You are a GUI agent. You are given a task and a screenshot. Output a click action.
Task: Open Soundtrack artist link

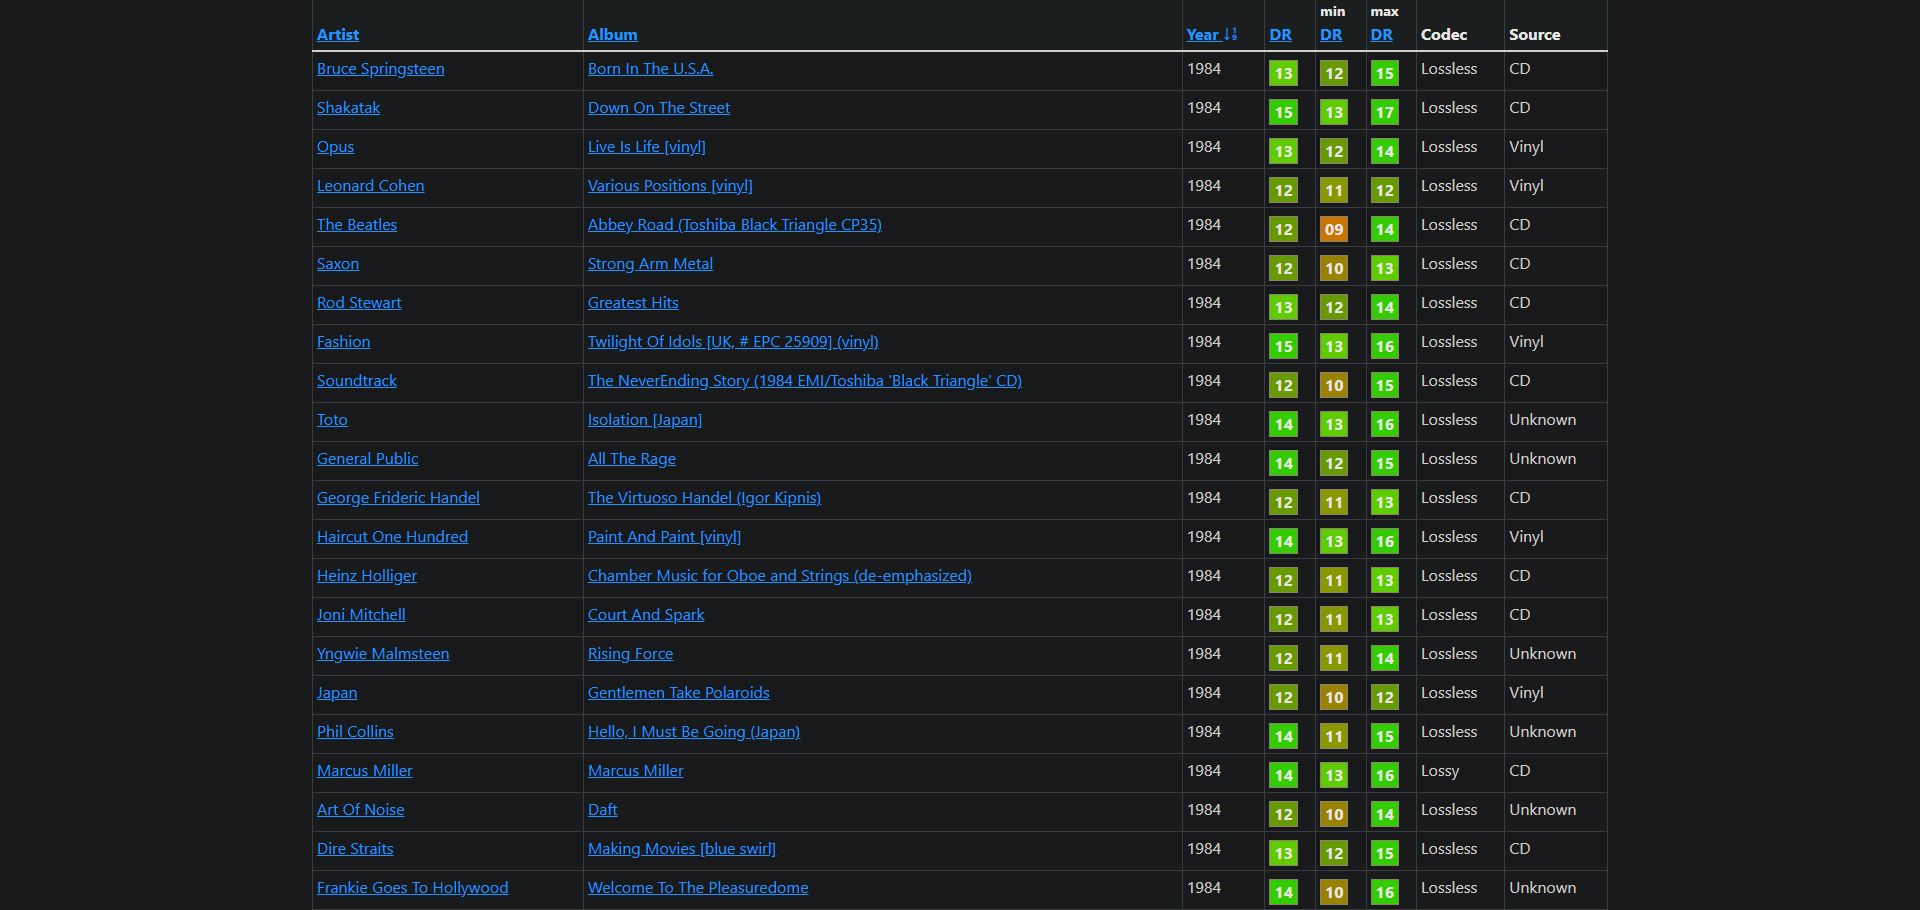(357, 381)
